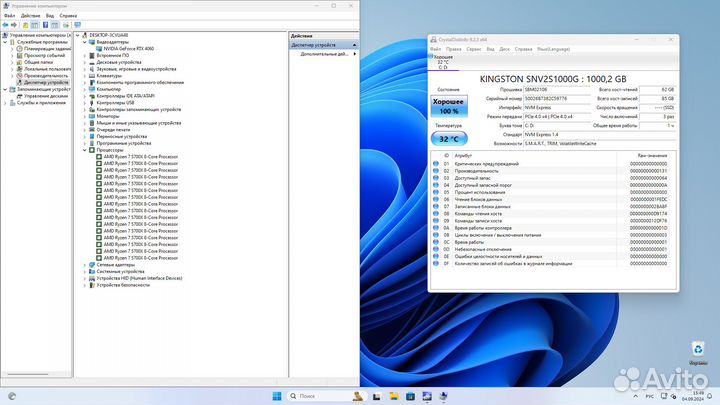The width and height of the screenshot is (720, 405).
Task: Open Действие menu in Computer Management
Action: tap(30, 16)
